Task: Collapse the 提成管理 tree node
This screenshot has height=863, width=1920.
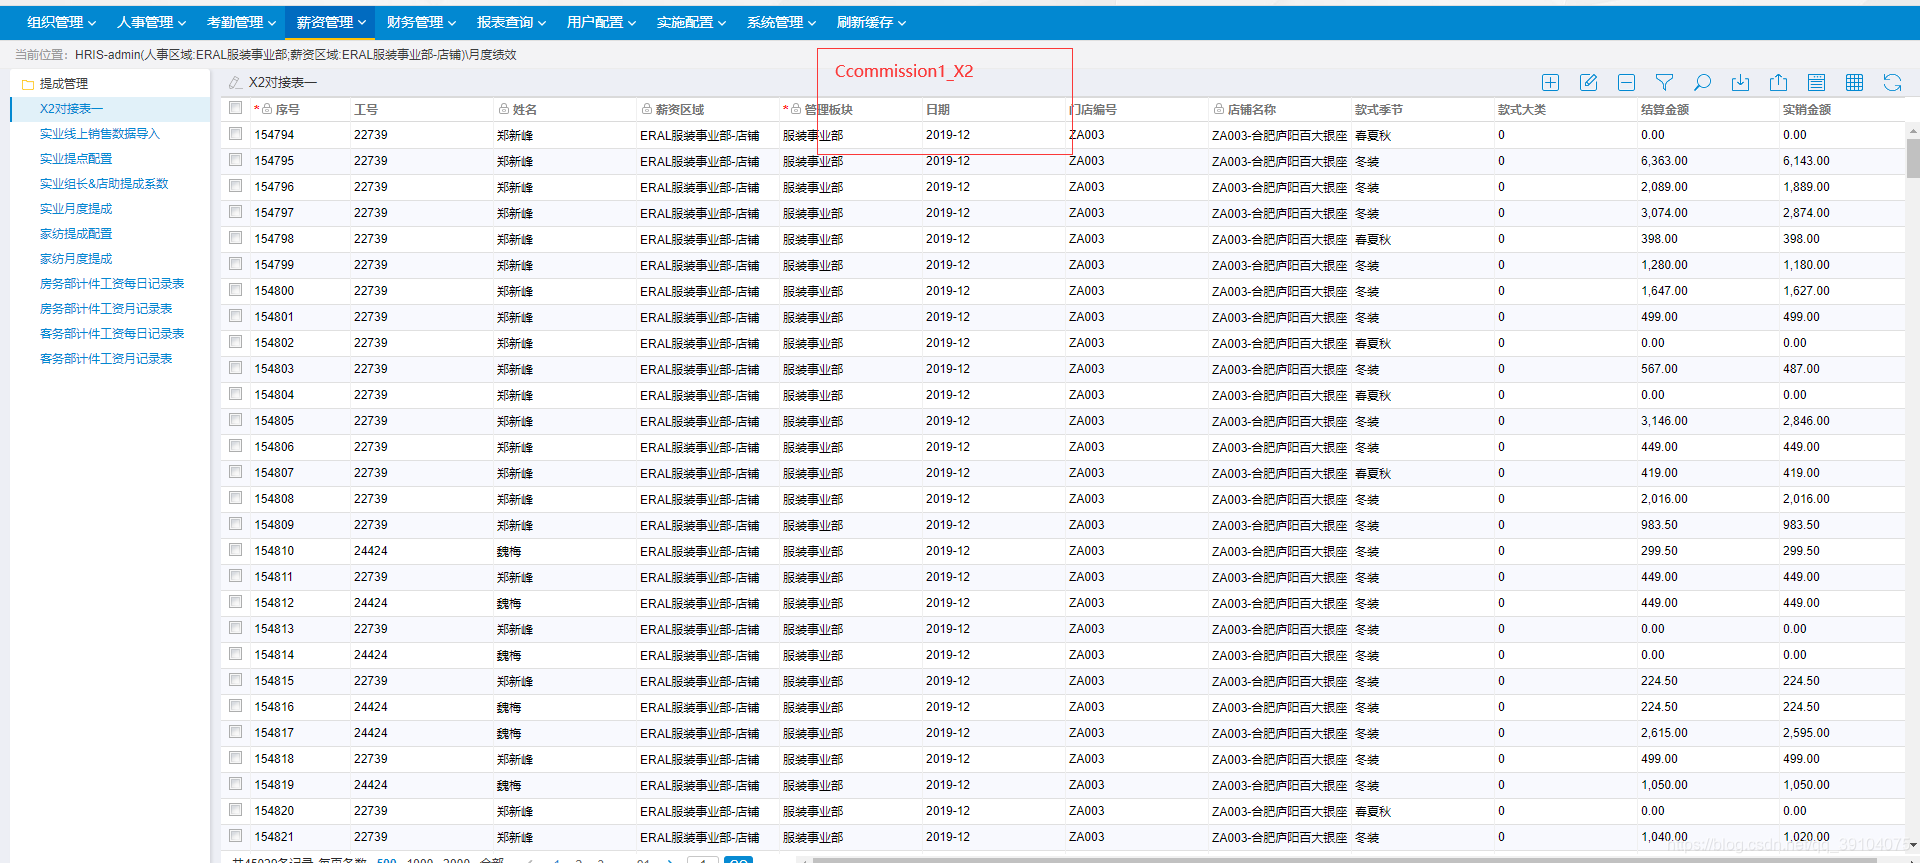Action: 63,84
